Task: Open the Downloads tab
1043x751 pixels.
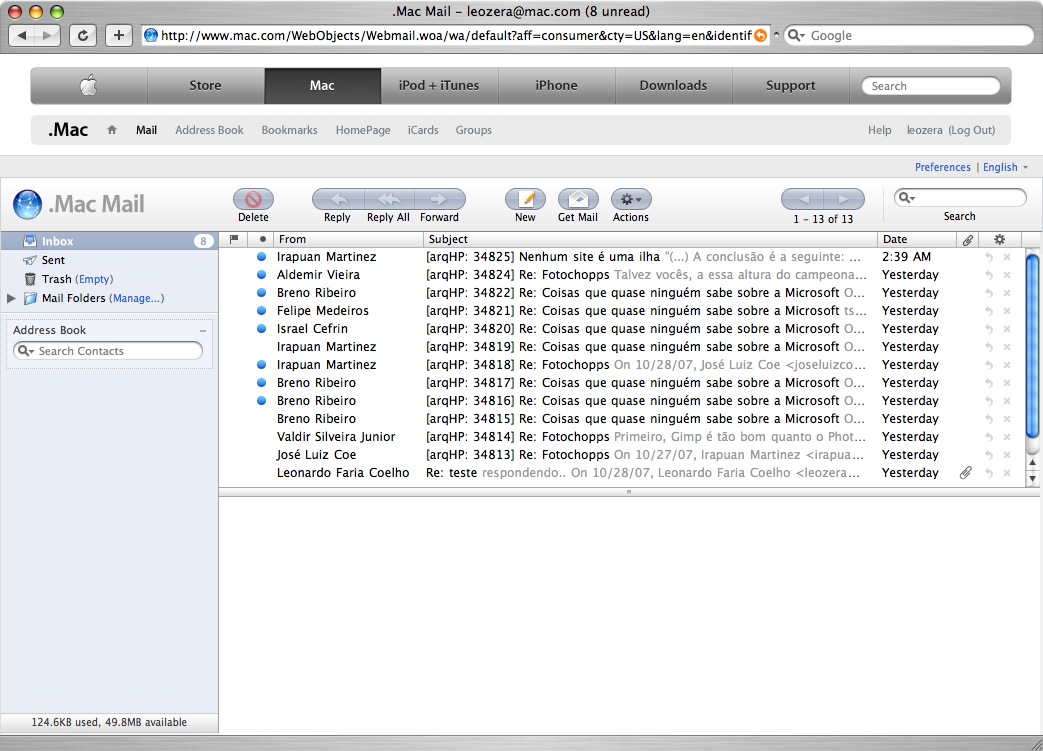Action: click(x=673, y=85)
